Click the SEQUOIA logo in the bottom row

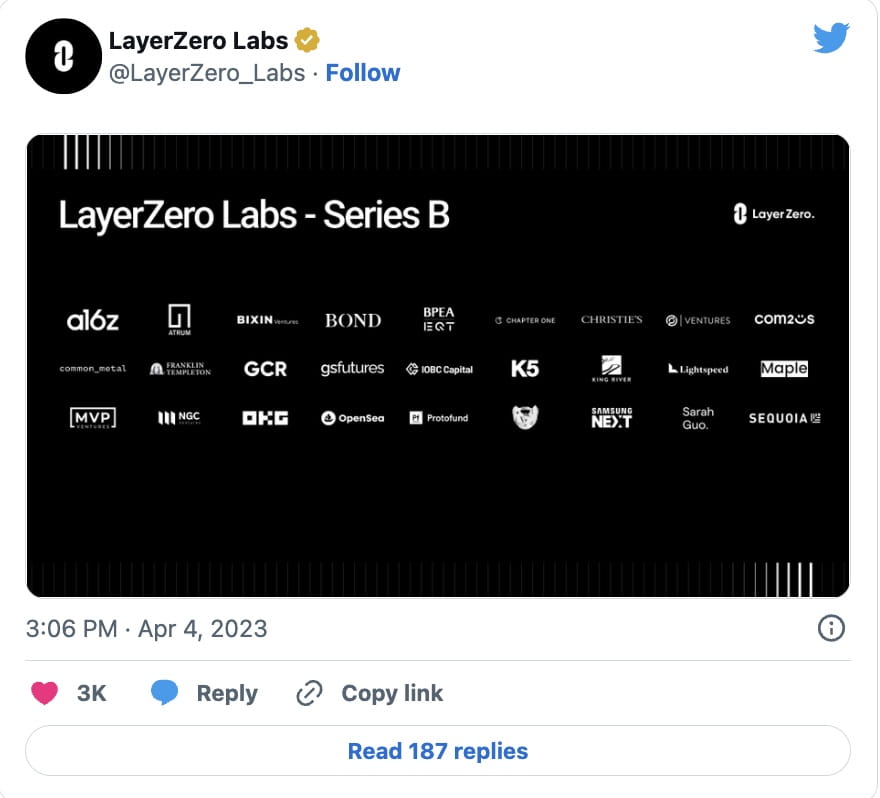pyautogui.click(x=783, y=419)
